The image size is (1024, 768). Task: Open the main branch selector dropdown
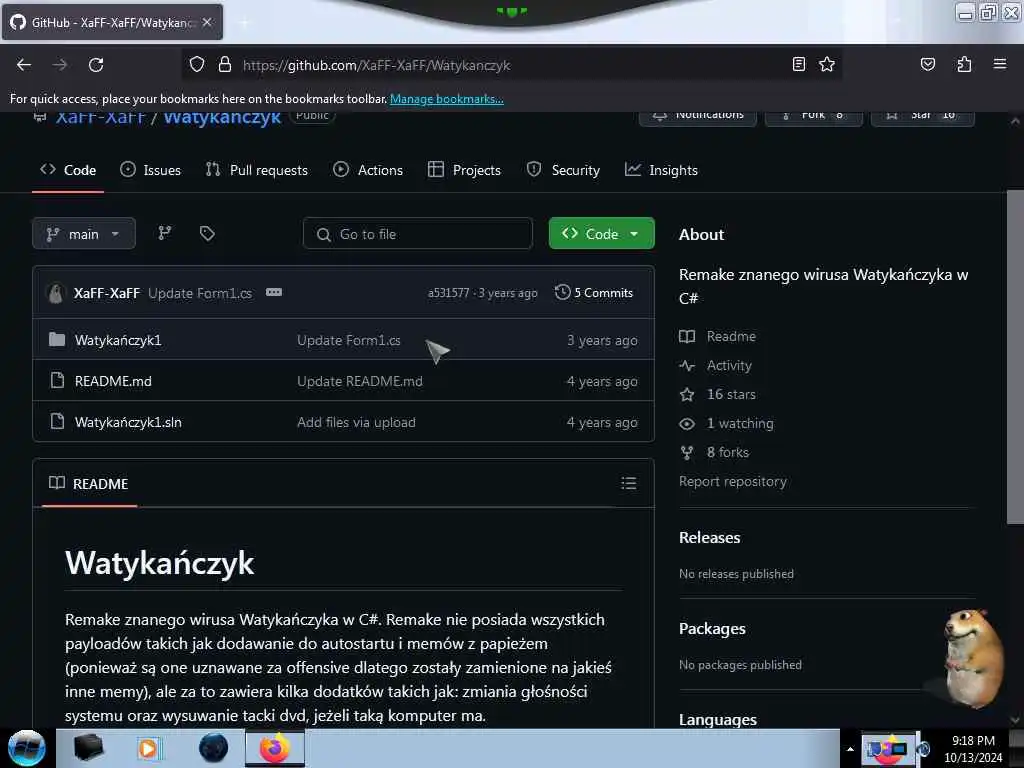point(84,234)
